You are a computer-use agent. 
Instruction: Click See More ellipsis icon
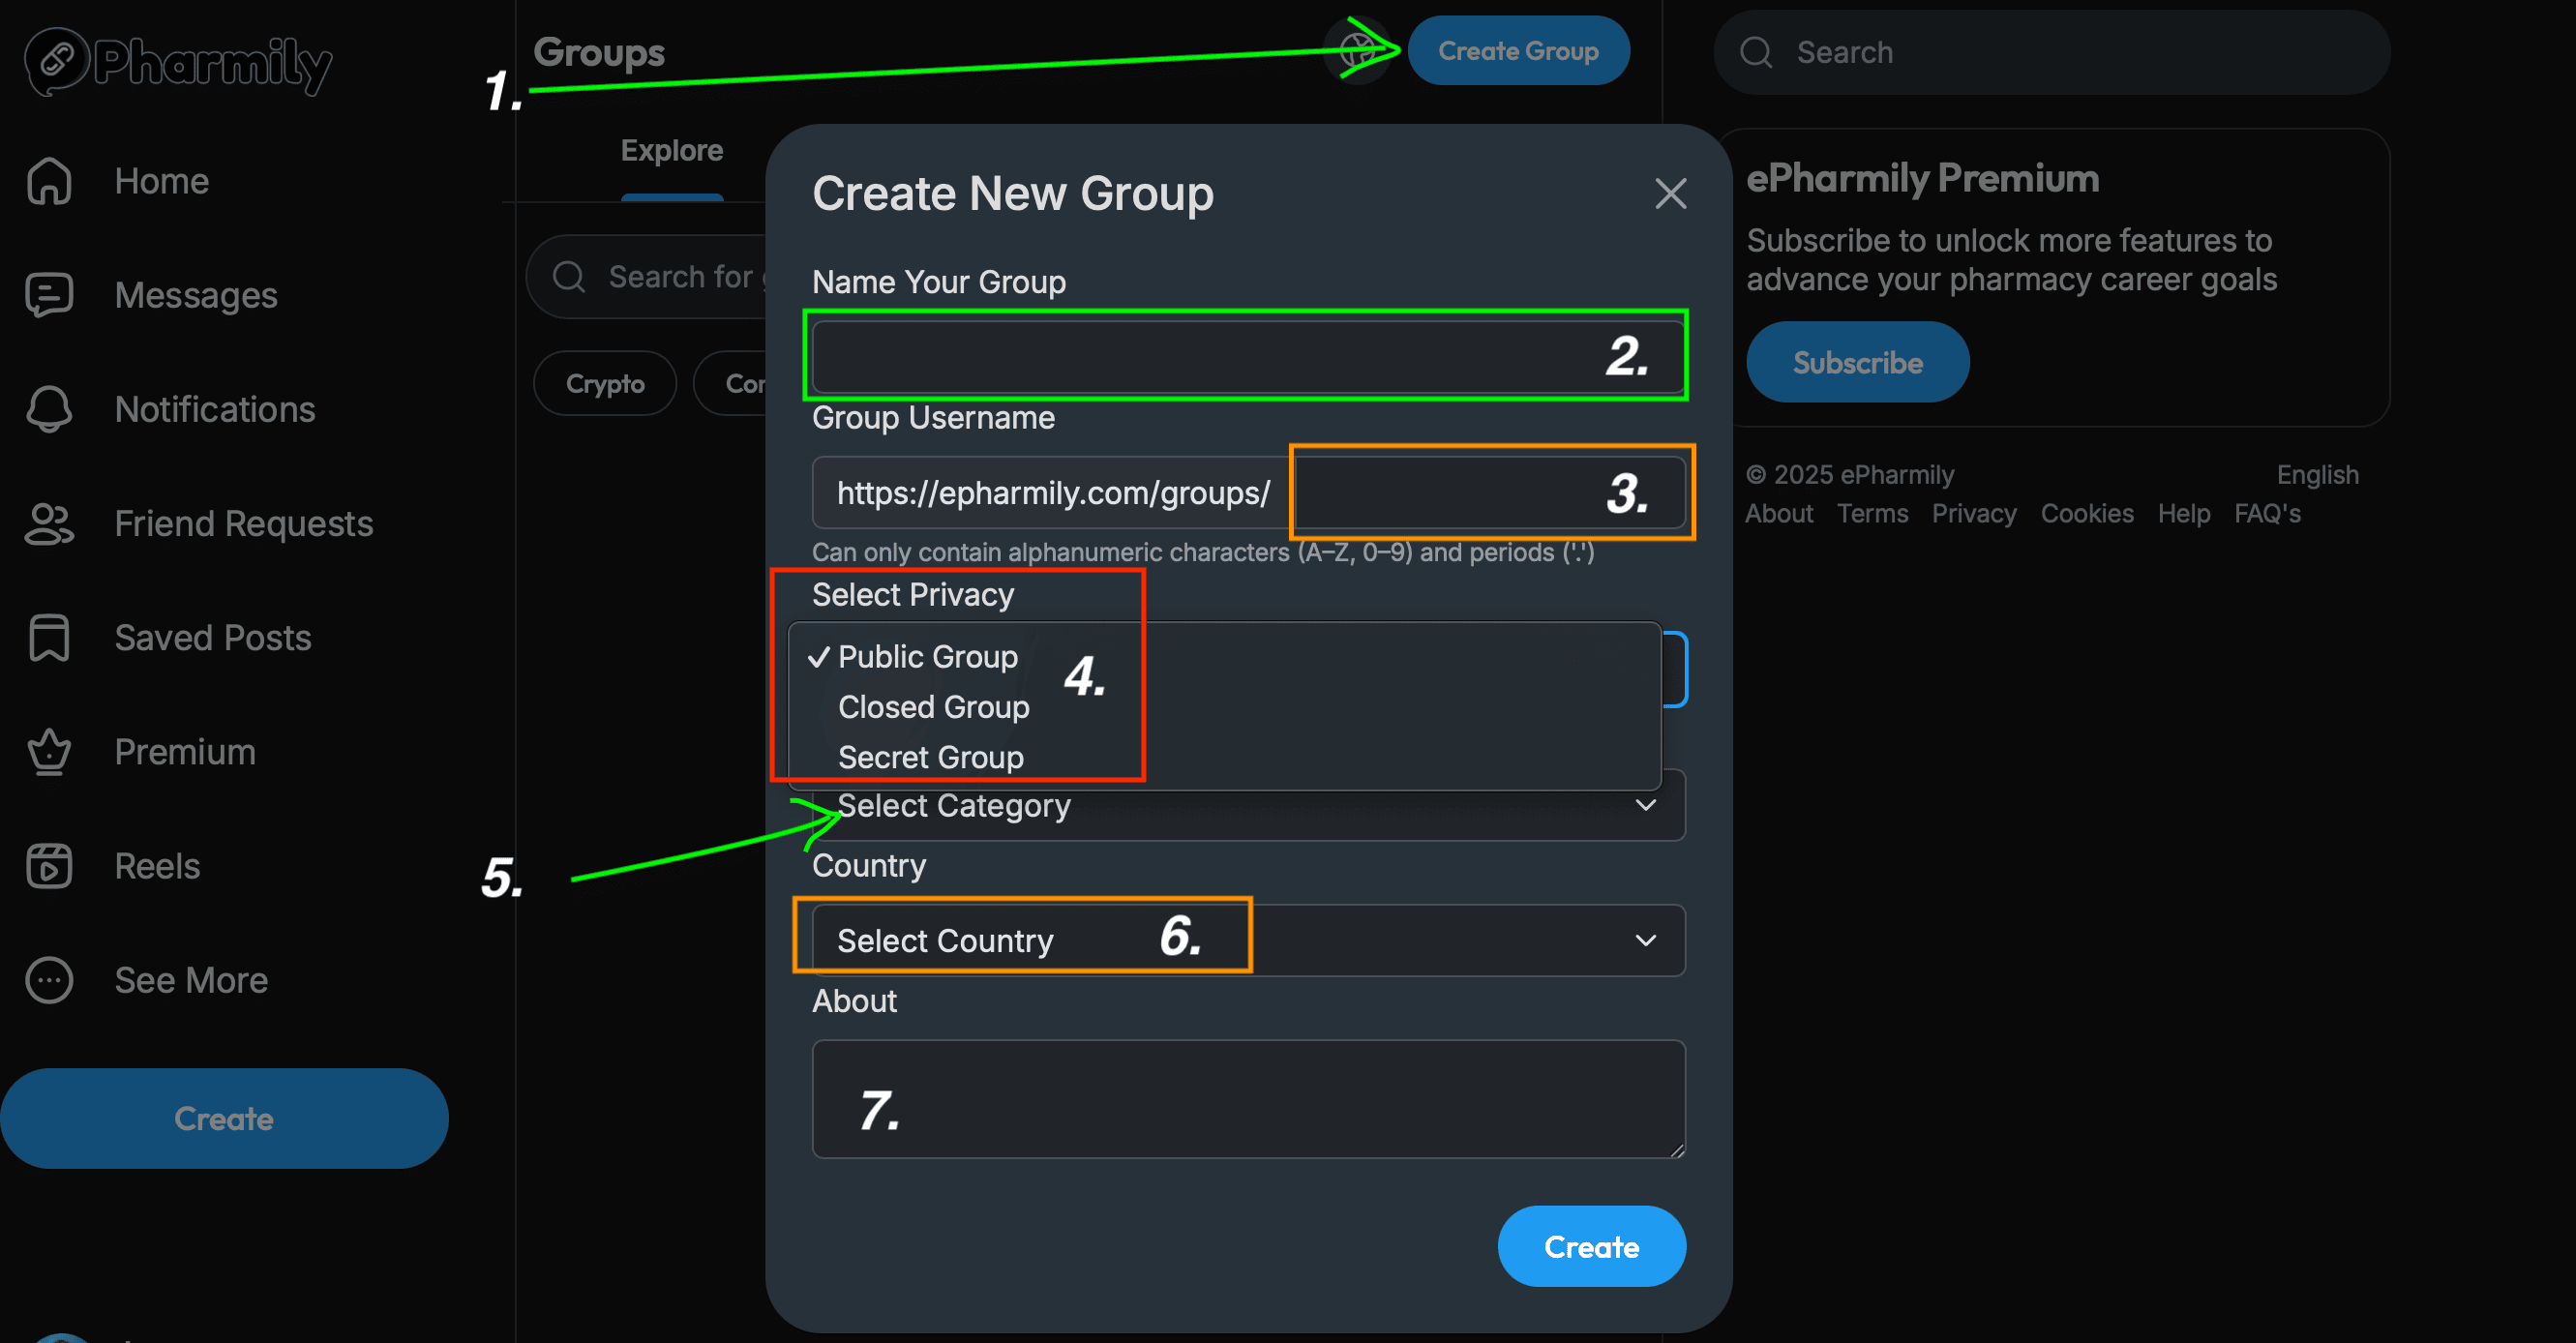[49, 980]
